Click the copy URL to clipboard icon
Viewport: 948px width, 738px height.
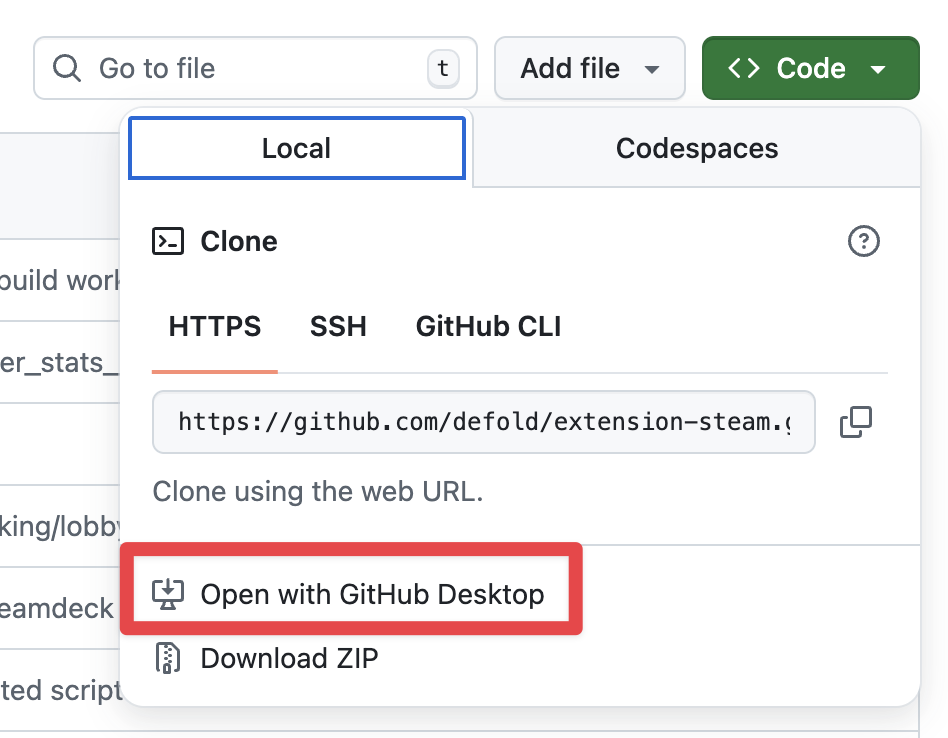855,422
